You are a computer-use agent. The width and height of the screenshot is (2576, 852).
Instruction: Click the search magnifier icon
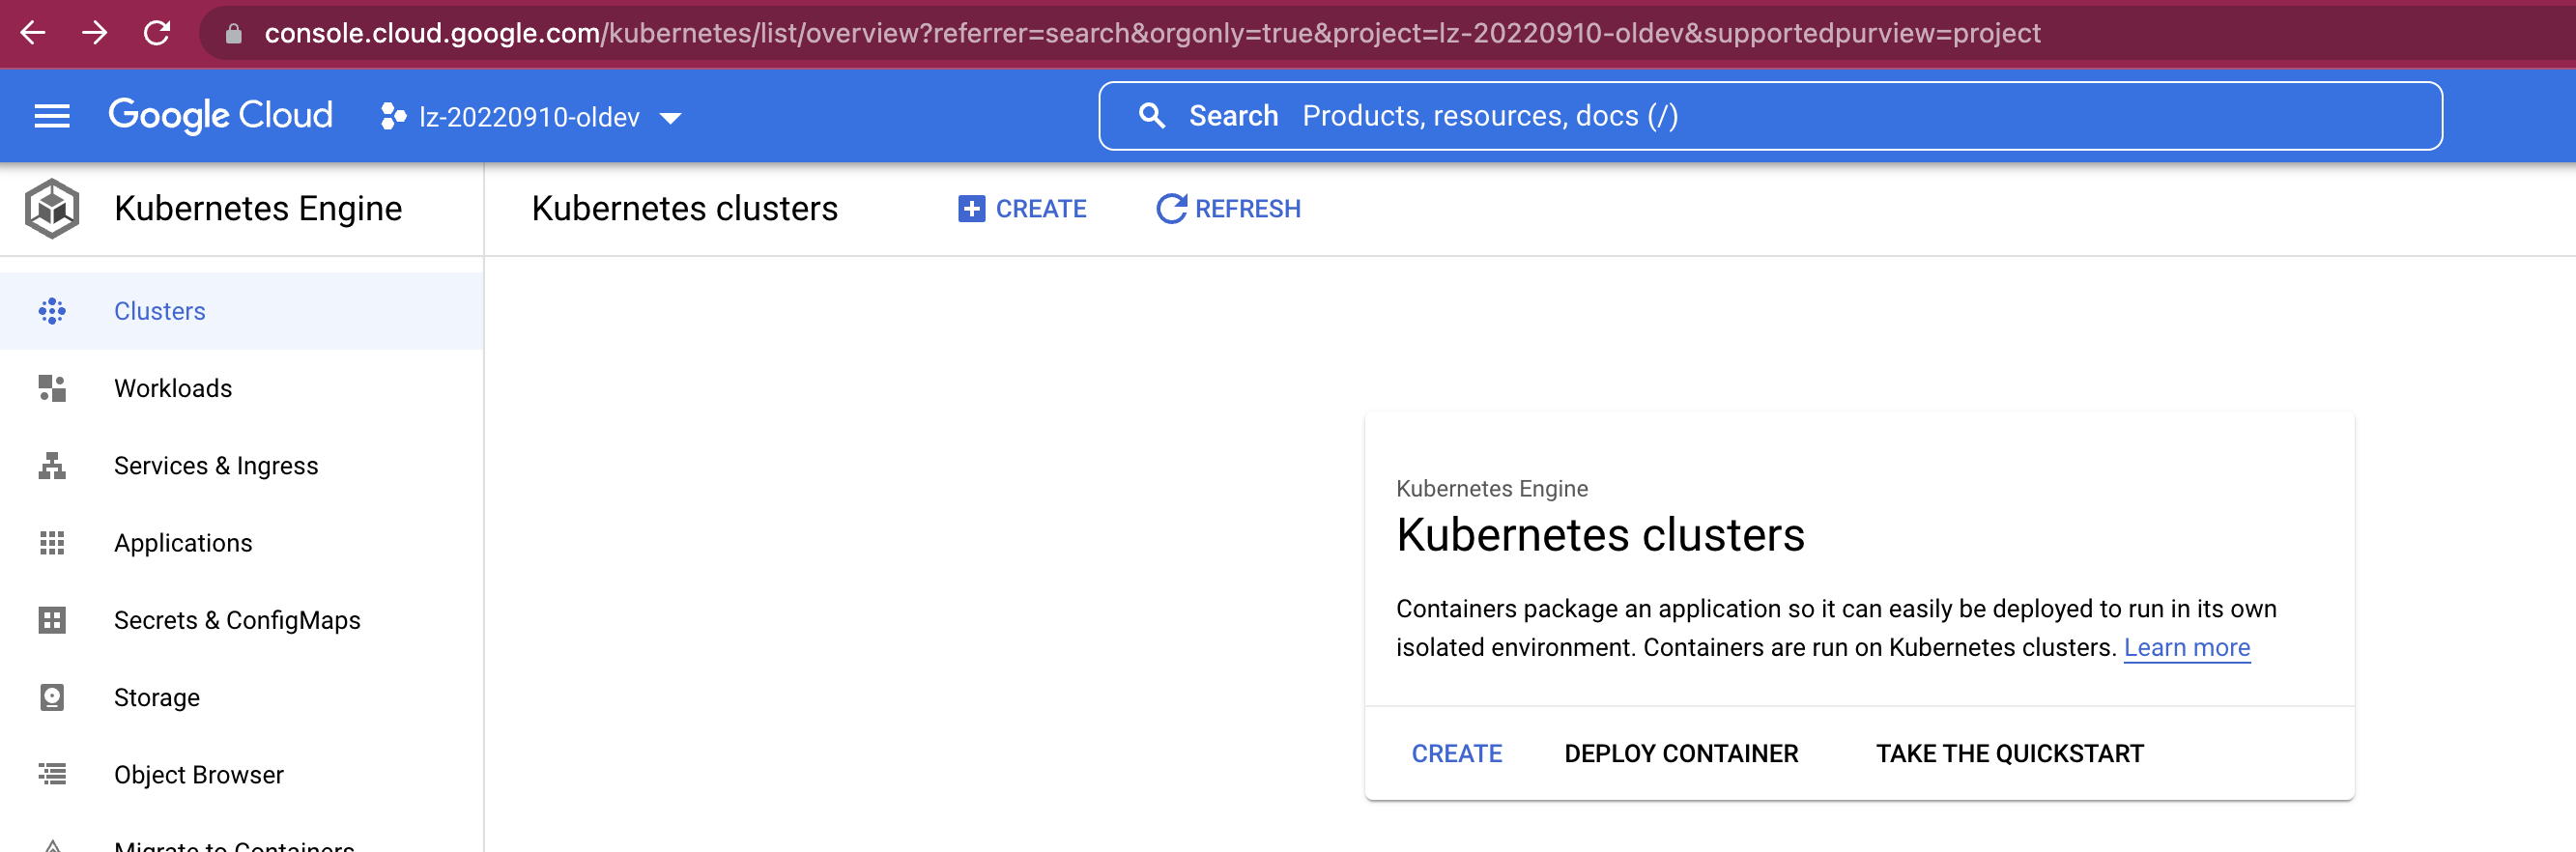[1152, 115]
